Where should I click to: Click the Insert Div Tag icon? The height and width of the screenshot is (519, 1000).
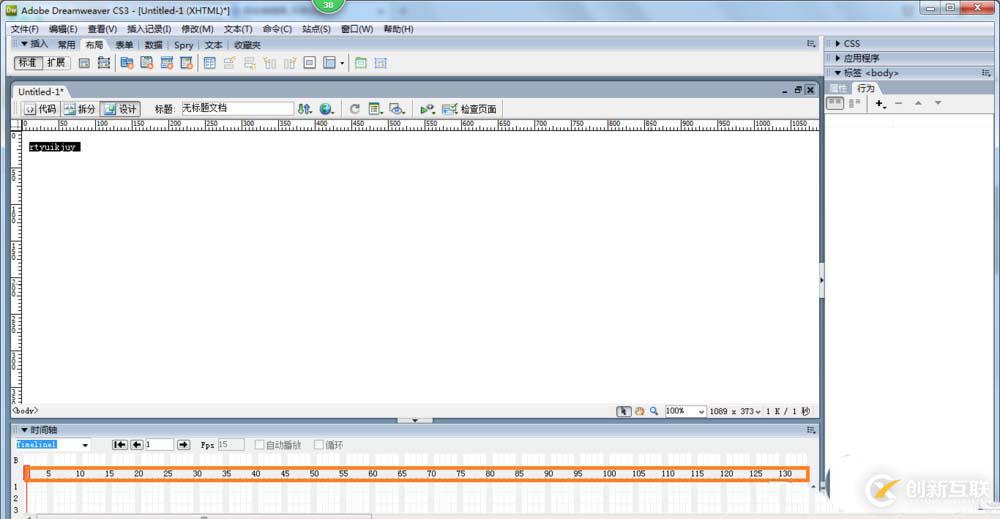84,63
